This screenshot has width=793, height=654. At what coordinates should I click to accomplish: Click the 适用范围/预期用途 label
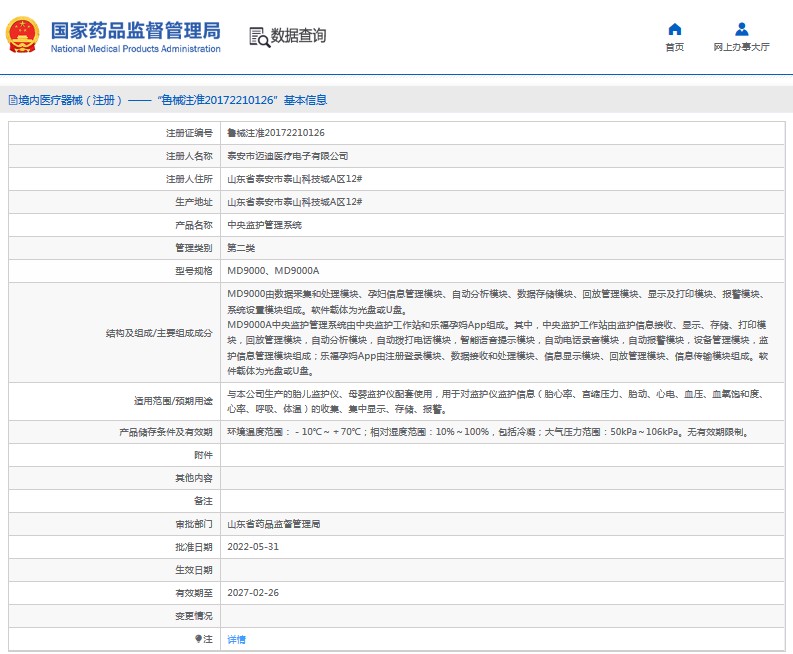click(x=173, y=401)
